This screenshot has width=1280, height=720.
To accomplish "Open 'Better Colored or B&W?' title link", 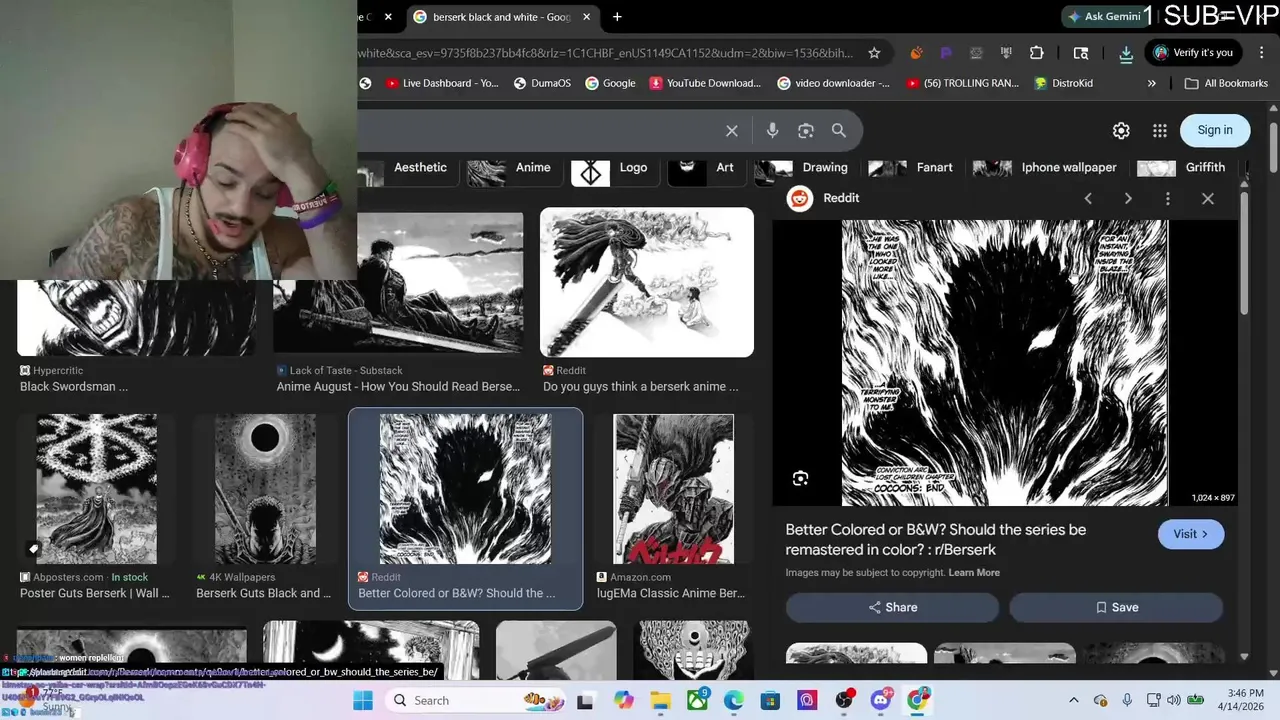I will 936,540.
